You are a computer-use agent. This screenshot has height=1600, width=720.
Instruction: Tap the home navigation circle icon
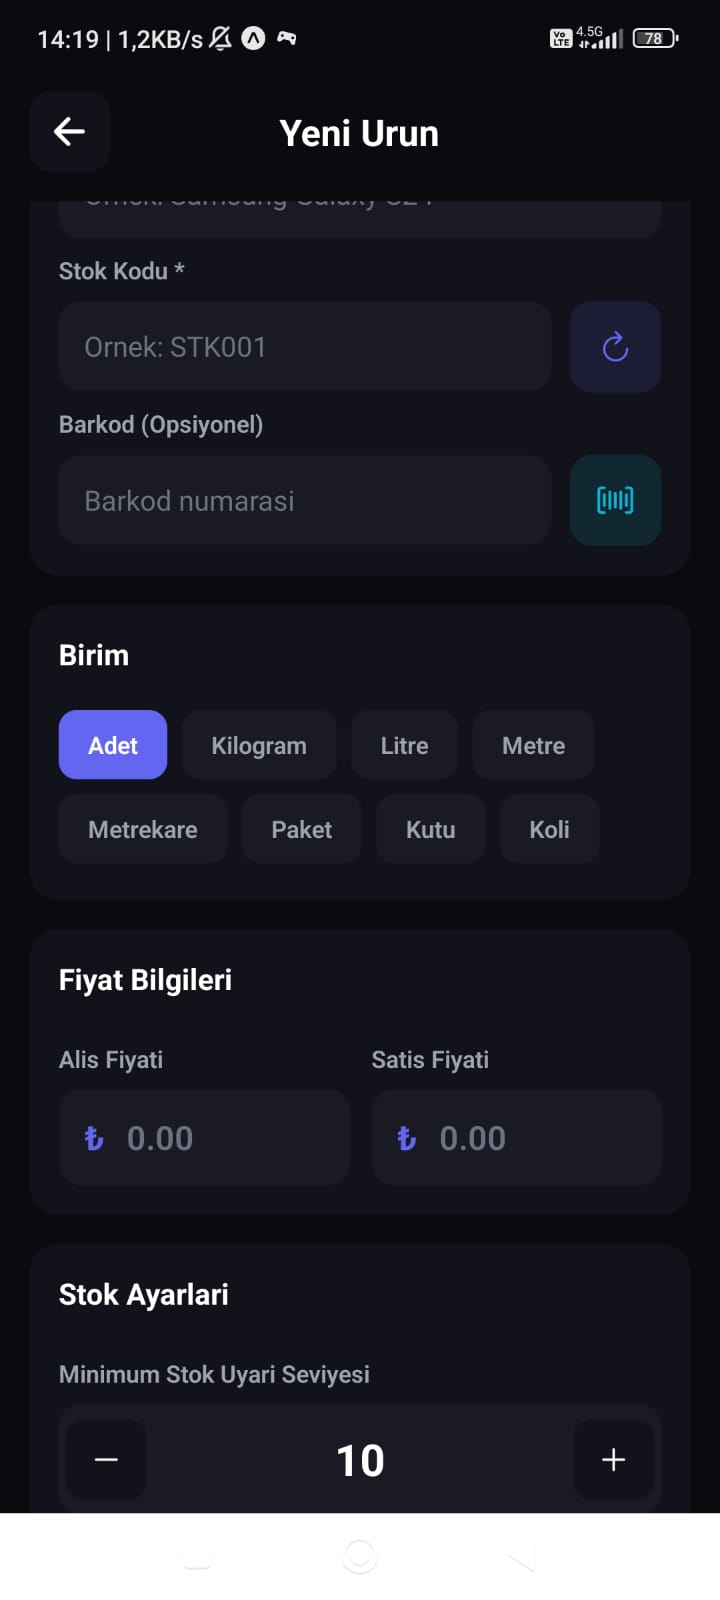pyautogui.click(x=359, y=1555)
